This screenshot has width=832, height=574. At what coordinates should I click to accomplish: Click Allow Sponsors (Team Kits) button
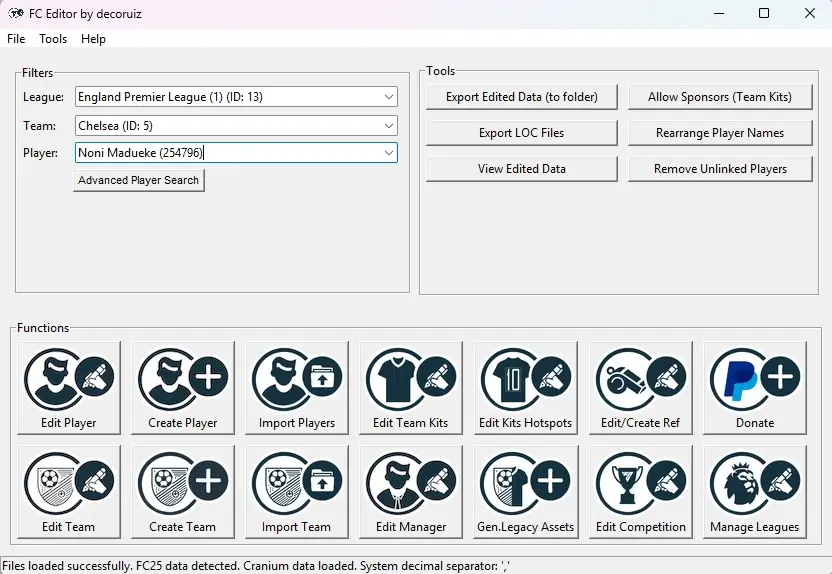click(720, 97)
